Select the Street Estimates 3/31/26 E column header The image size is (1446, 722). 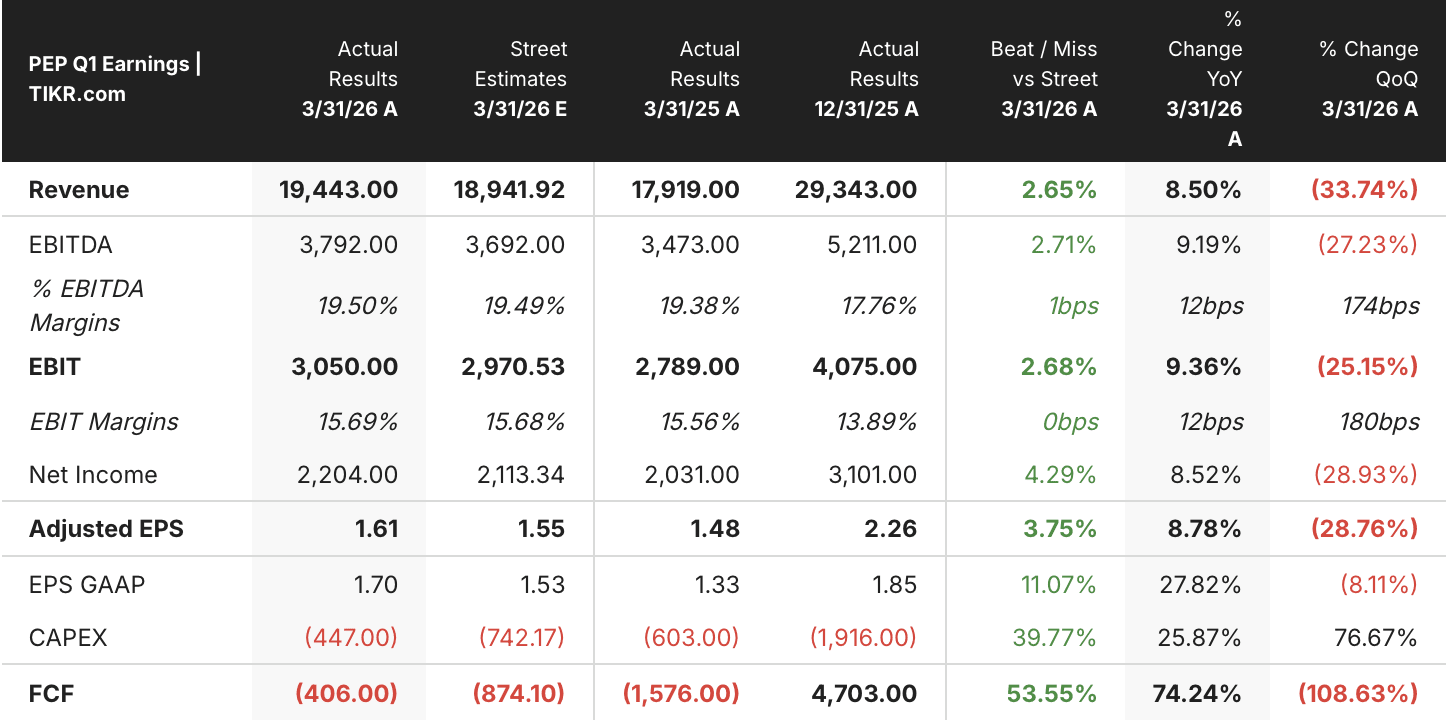520,79
